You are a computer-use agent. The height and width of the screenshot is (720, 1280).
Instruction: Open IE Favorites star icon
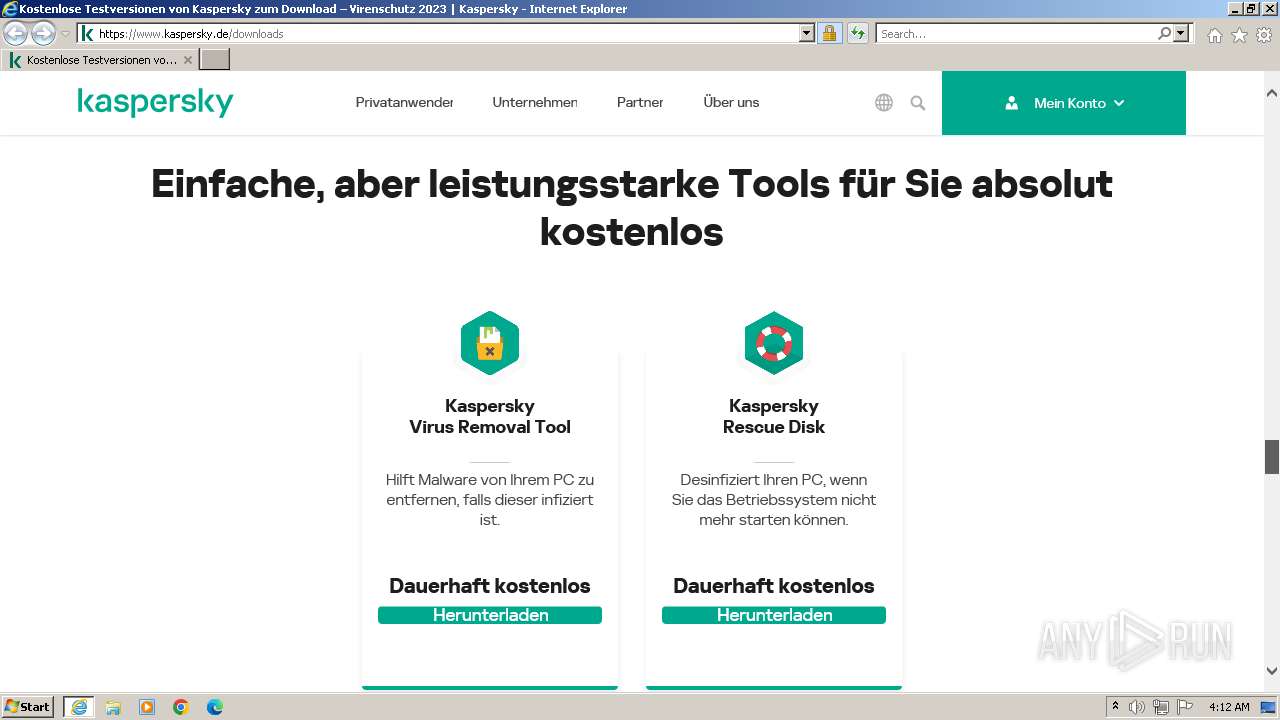1239,35
